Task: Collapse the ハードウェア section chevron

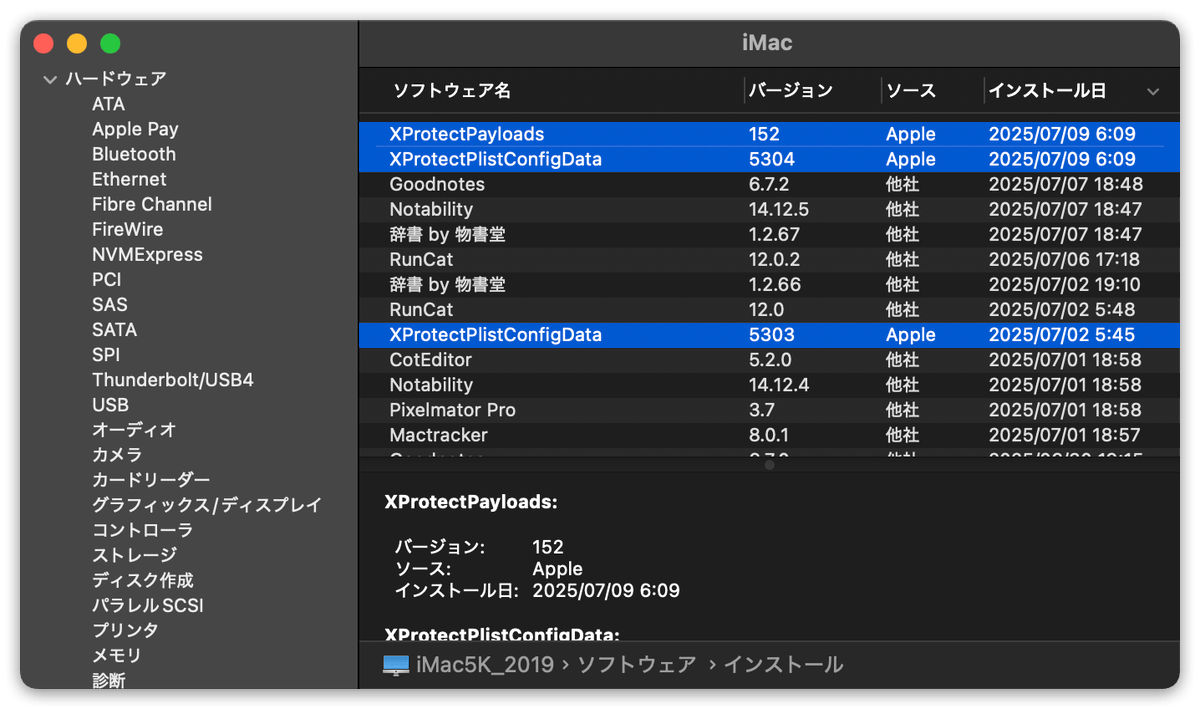Action: 50,79
